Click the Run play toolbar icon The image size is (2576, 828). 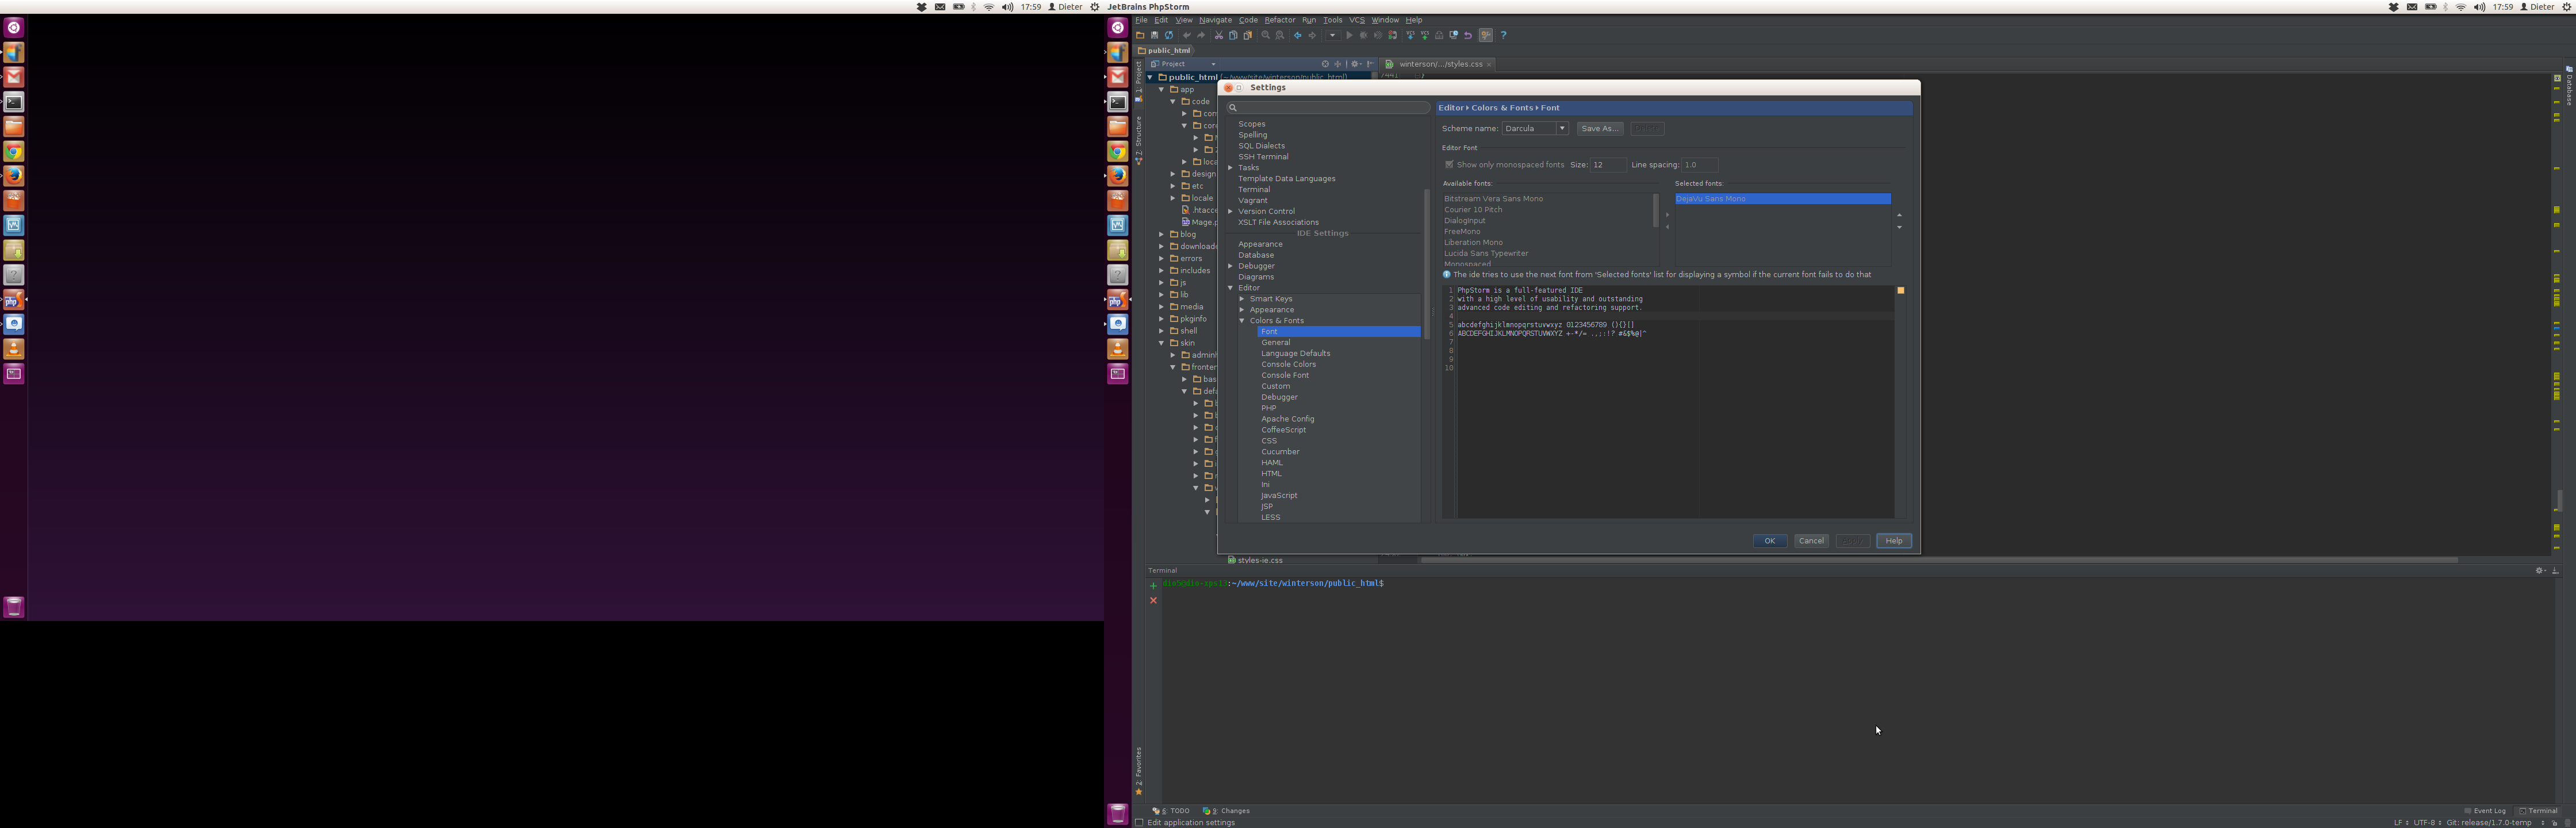coord(1349,35)
